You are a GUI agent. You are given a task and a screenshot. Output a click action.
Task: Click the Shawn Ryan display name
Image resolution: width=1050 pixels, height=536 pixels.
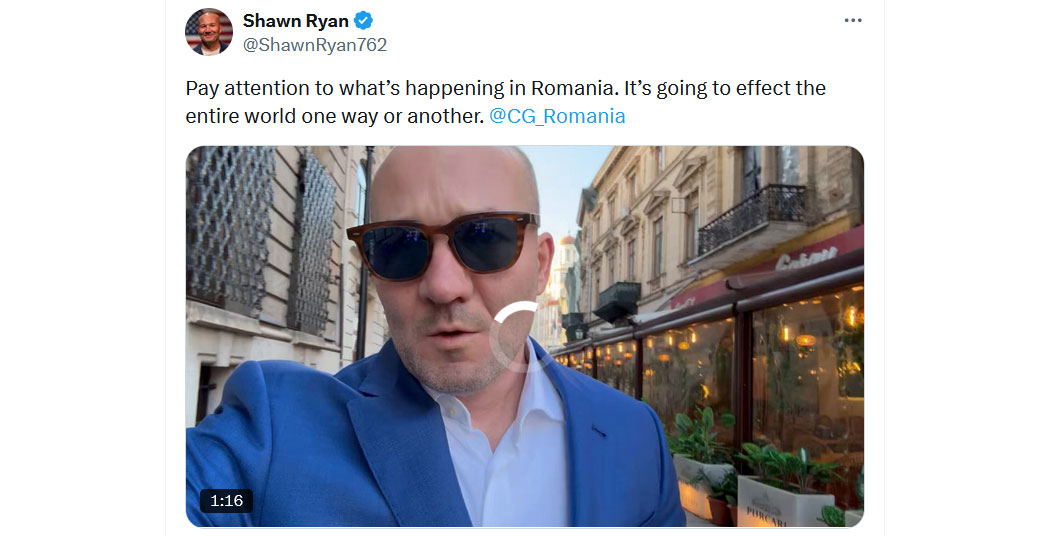pos(295,21)
